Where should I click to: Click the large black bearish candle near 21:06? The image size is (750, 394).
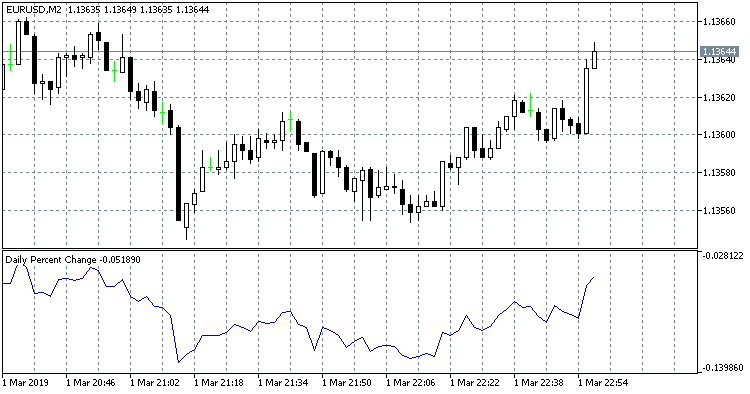[x=178, y=174]
